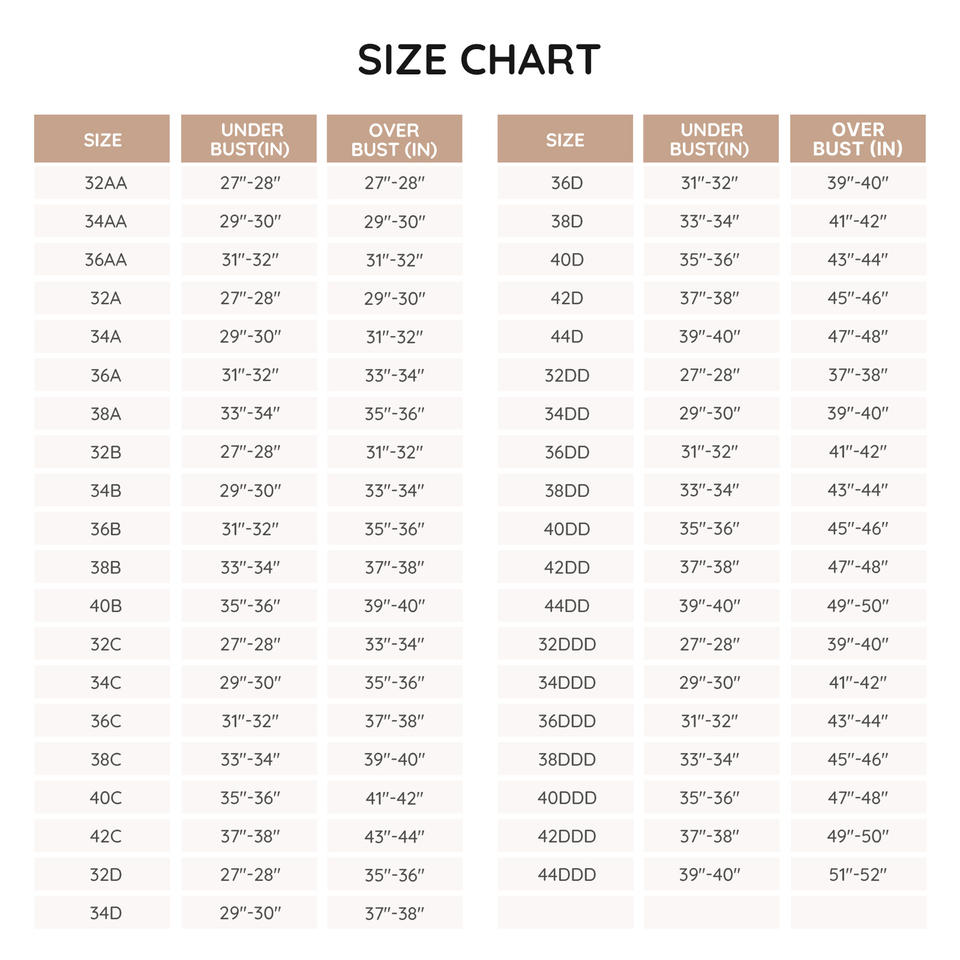Screen dimensions: 960x960
Task: Click the left UNDER BUST(IN) column header
Action: [249, 138]
